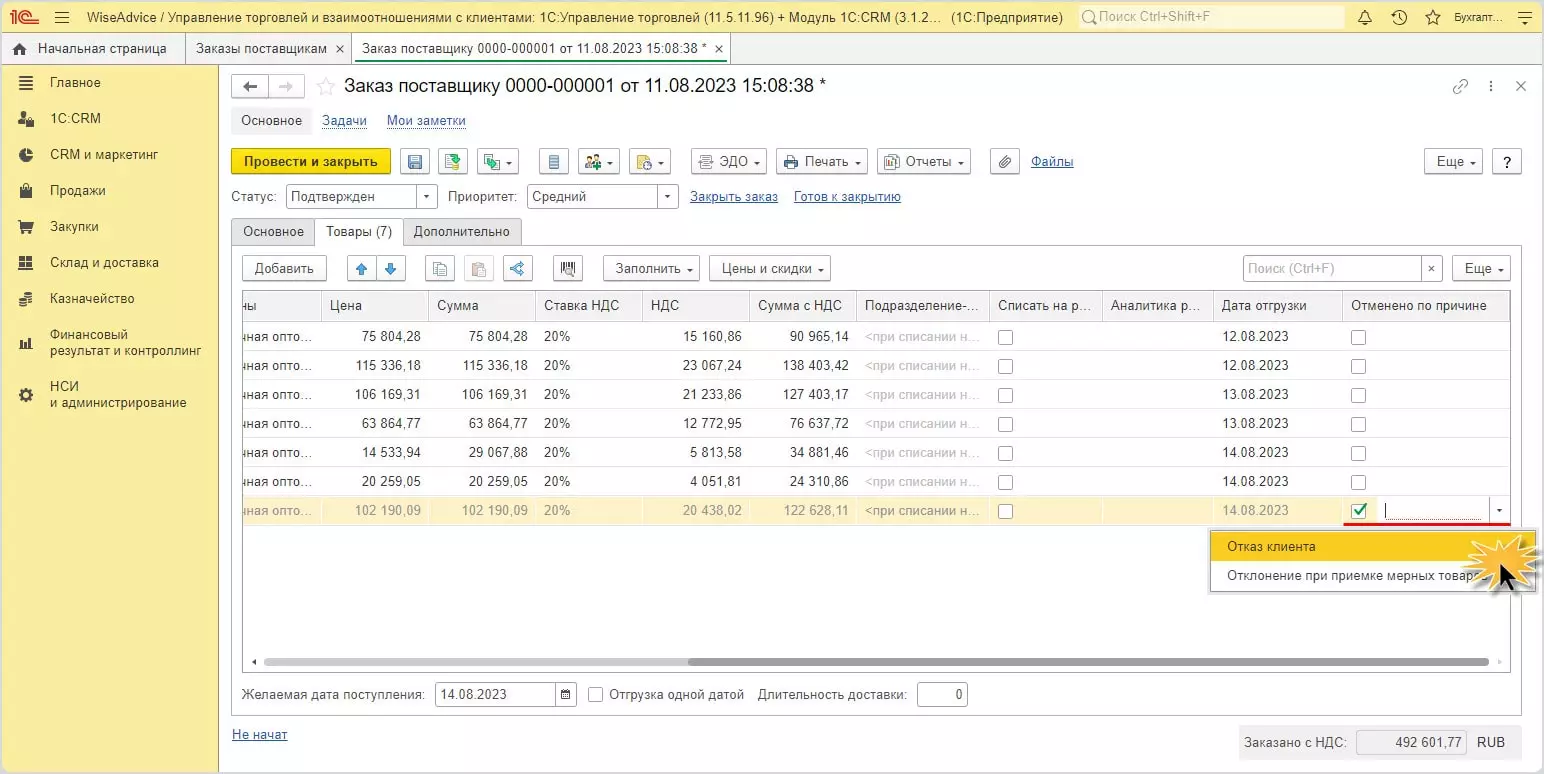Click the calendar icon beside the desired receipt date

(x=566, y=694)
